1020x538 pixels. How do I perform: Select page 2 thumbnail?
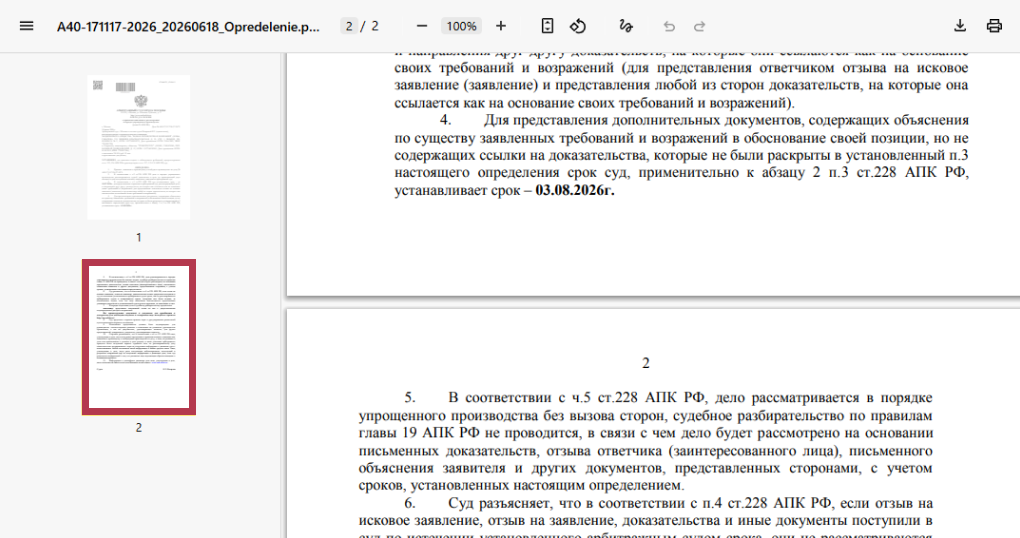(x=139, y=337)
